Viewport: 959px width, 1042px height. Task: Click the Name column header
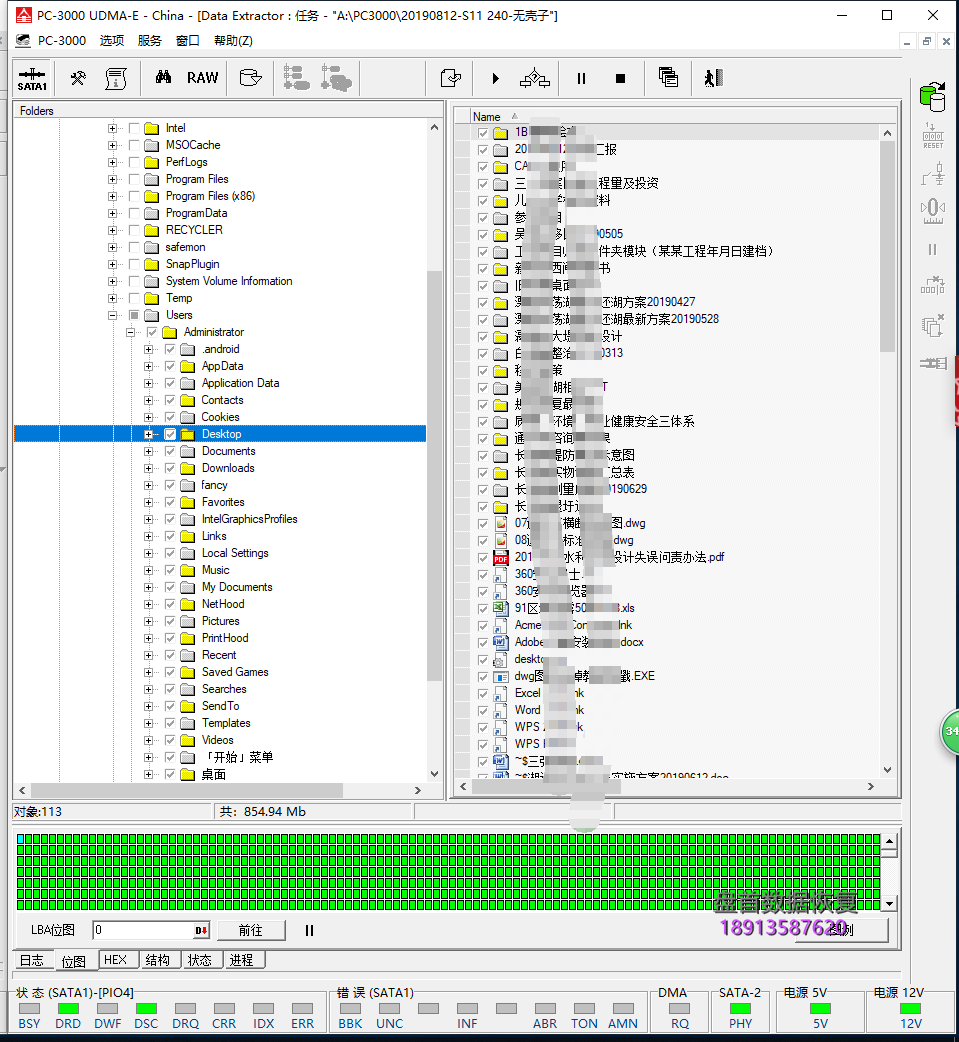pos(487,117)
